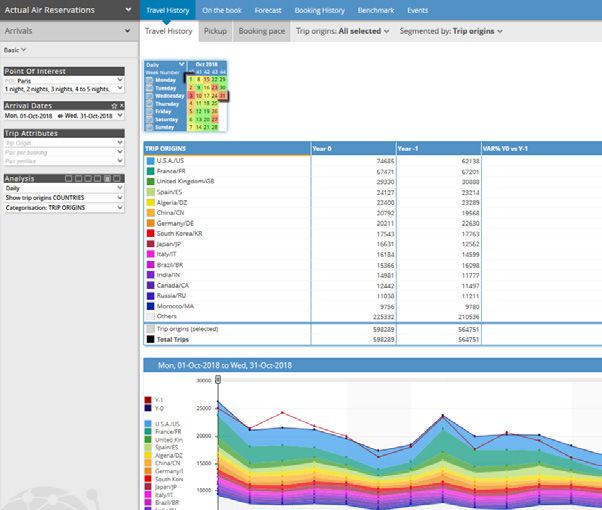Select the third Analysis layout icon
Screen dimensions: 602x510
[x=88, y=179]
